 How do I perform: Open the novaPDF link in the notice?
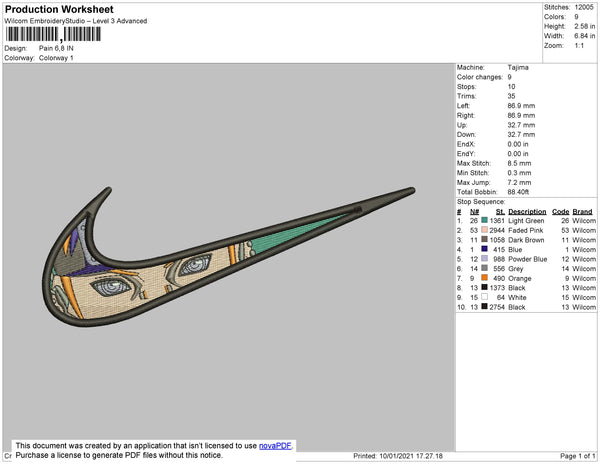275,446
